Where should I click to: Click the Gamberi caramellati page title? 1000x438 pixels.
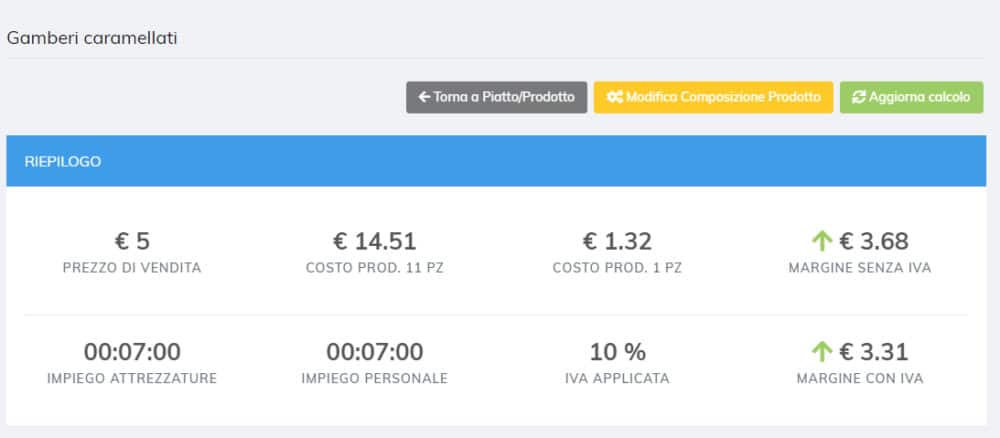click(x=92, y=38)
